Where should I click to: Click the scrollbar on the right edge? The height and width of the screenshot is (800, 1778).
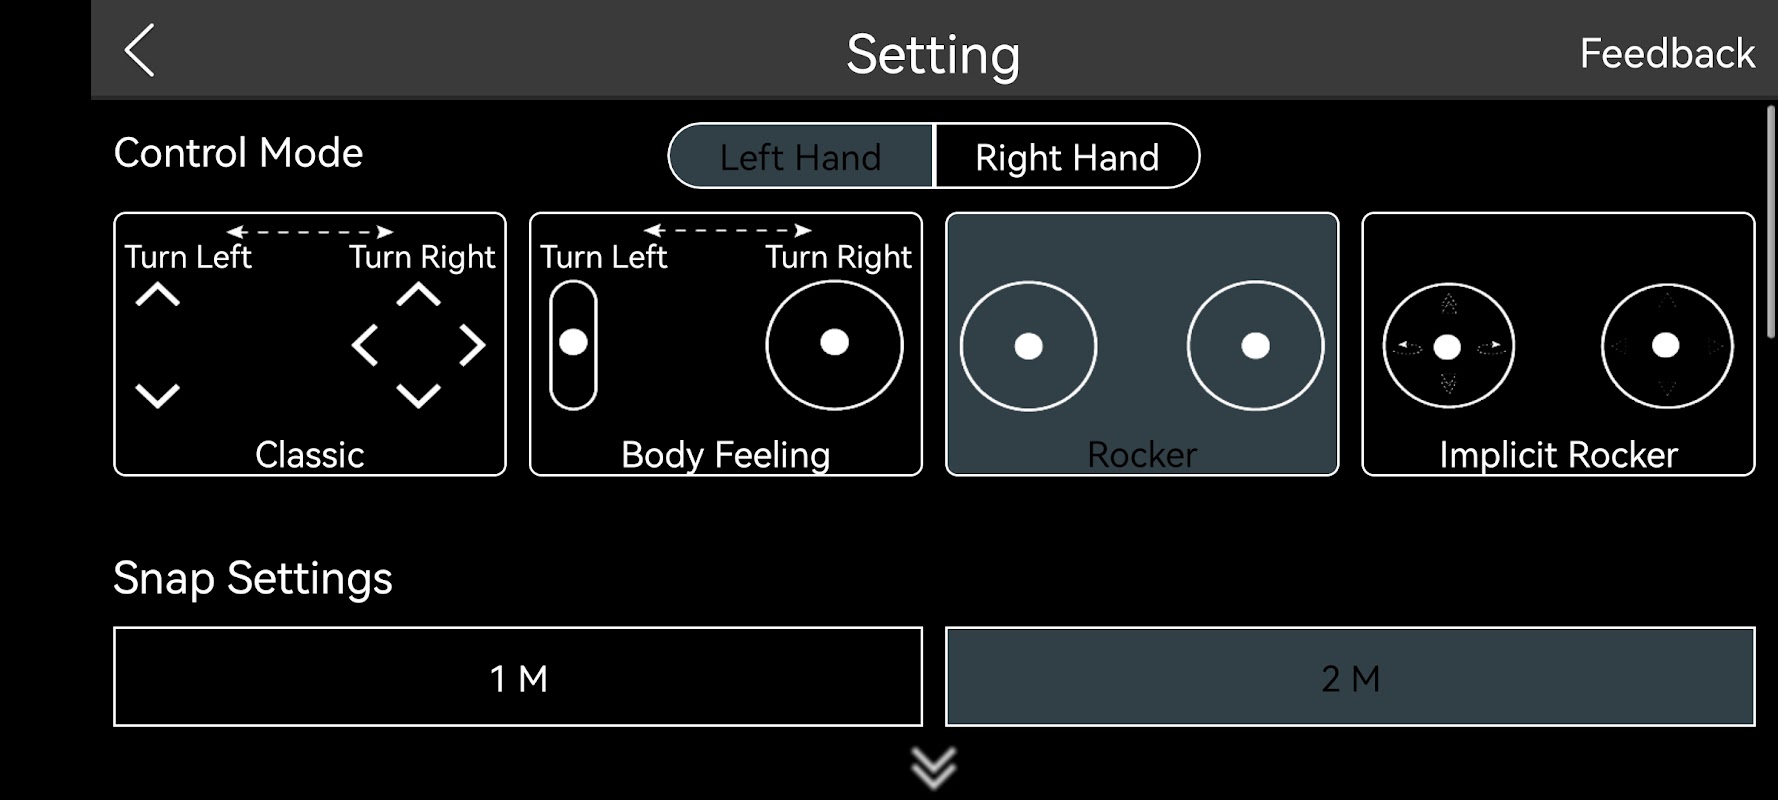pyautogui.click(x=1770, y=222)
